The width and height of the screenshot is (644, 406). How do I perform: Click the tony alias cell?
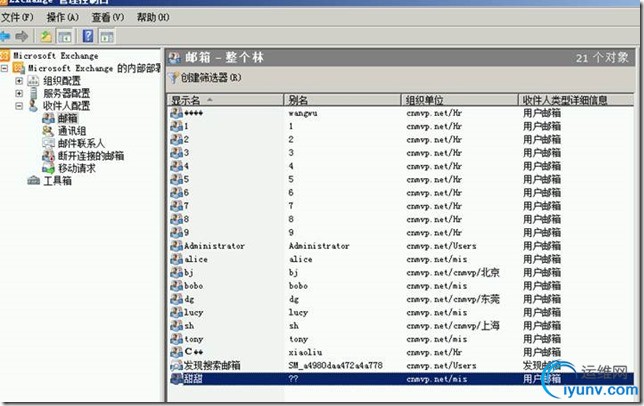point(298,339)
